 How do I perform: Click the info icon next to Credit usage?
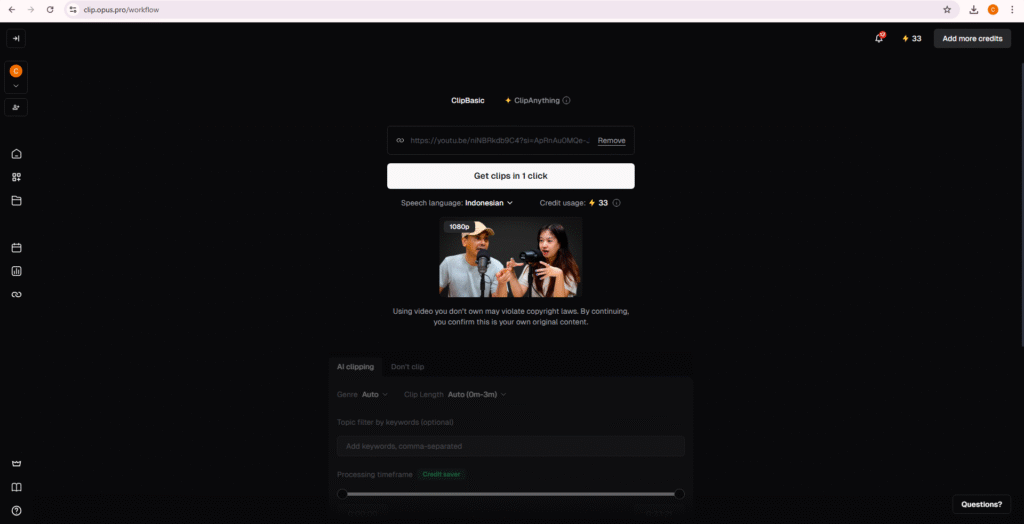(616, 203)
